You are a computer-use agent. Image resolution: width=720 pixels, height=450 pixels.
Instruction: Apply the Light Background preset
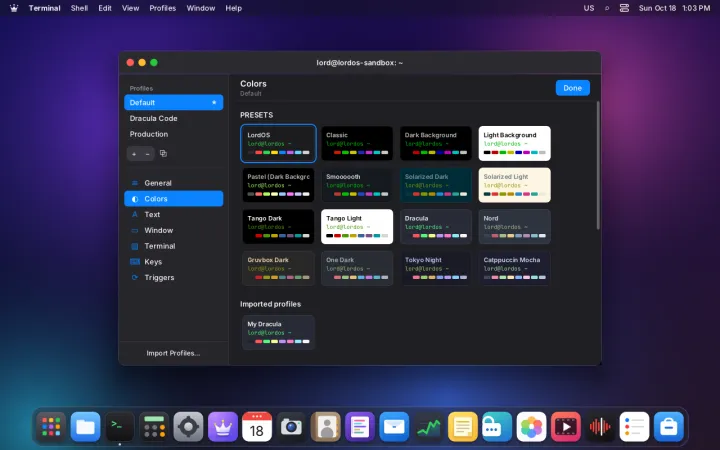(x=514, y=143)
